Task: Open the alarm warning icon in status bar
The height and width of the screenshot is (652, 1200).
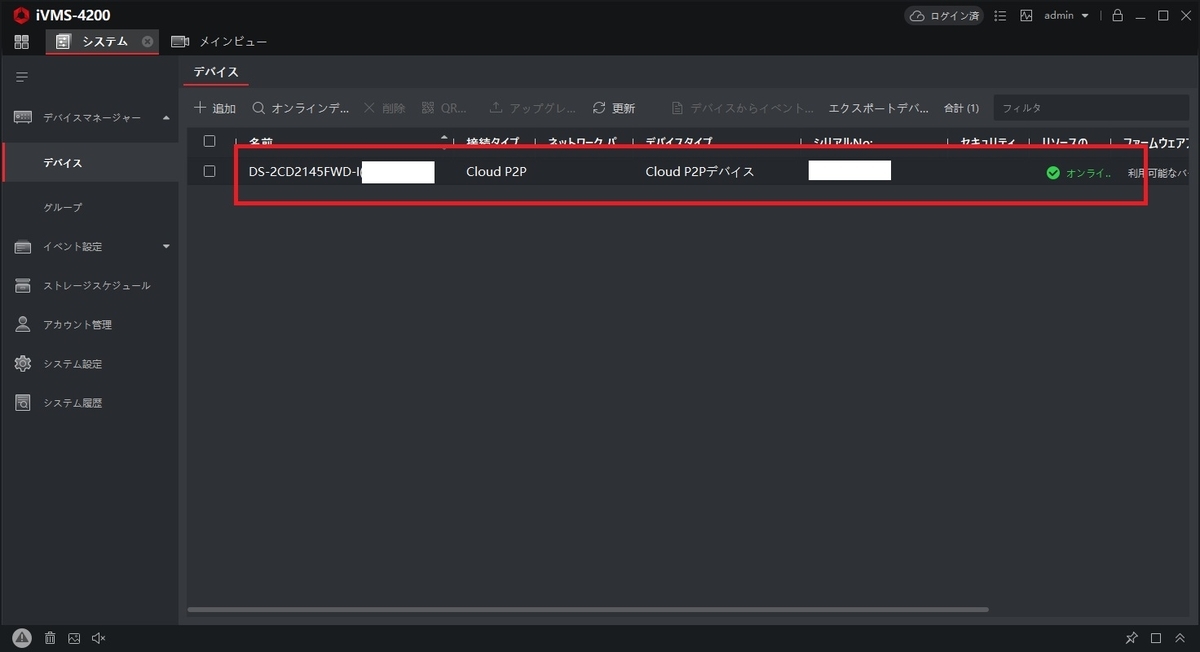Action: click(21, 638)
